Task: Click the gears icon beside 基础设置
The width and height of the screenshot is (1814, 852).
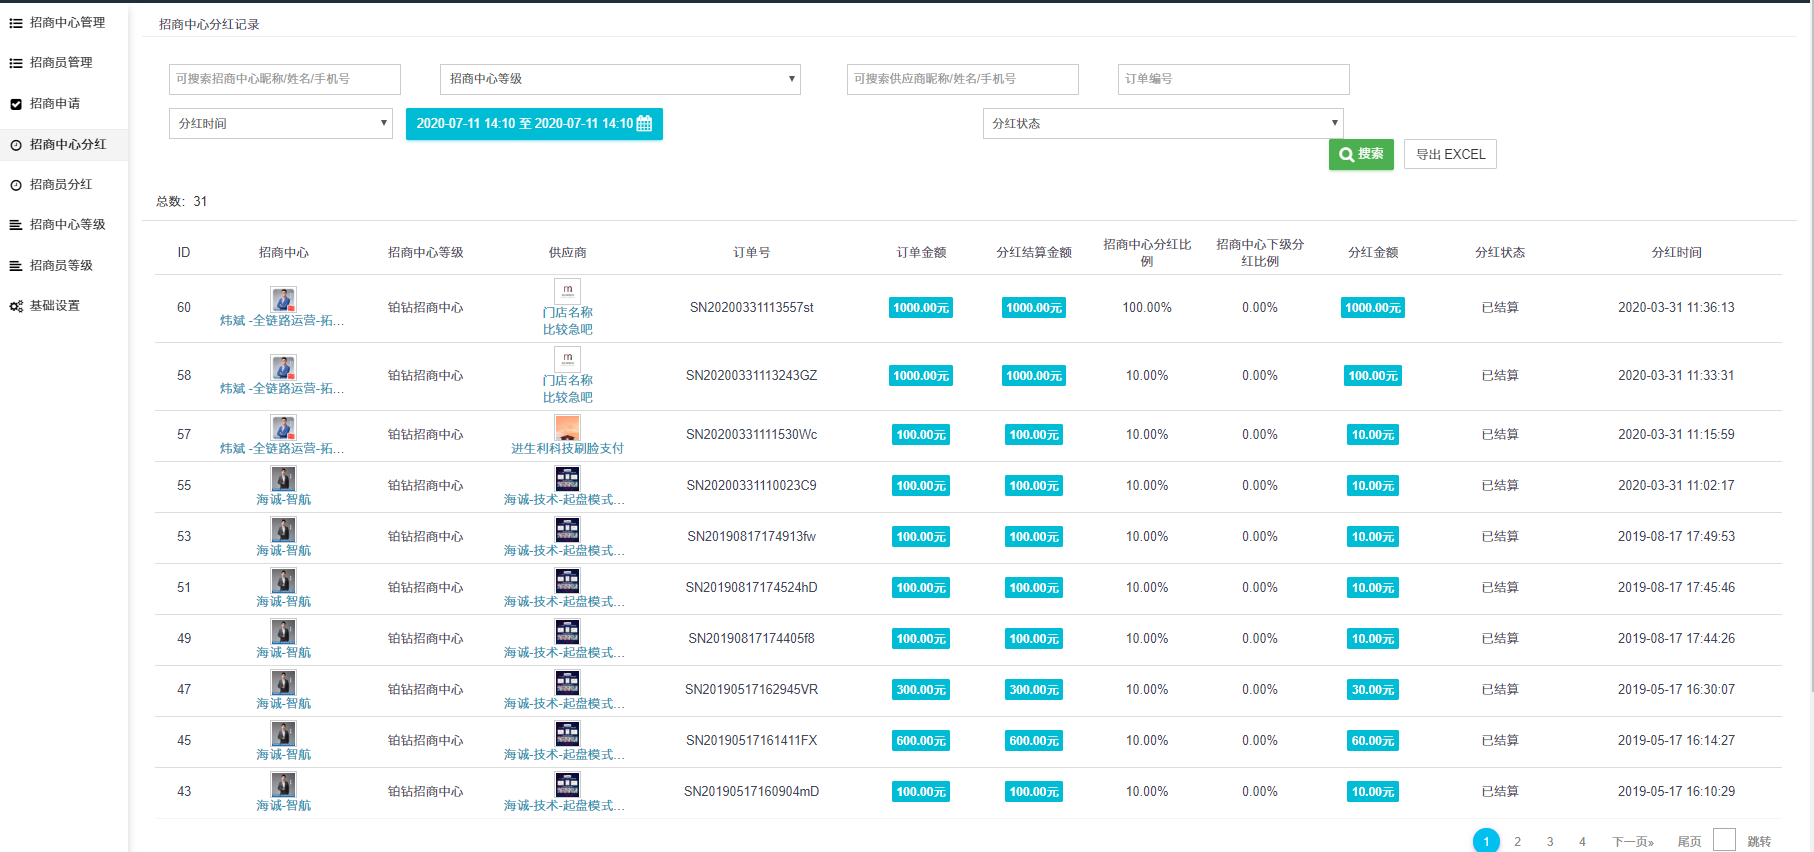Action: (16, 306)
